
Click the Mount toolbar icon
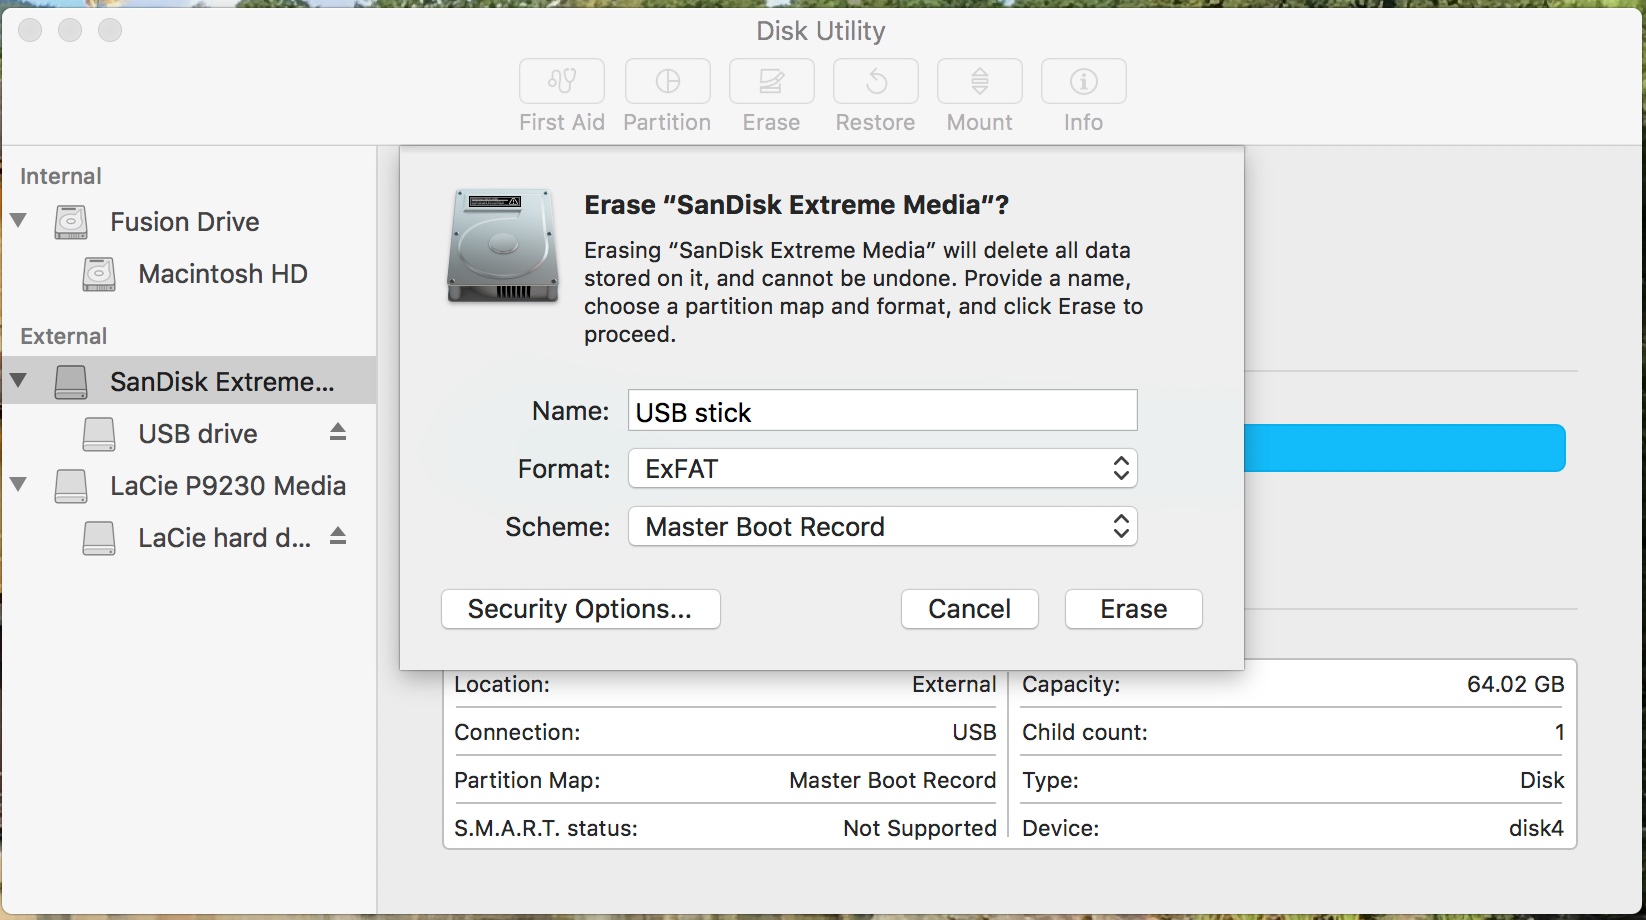979,81
